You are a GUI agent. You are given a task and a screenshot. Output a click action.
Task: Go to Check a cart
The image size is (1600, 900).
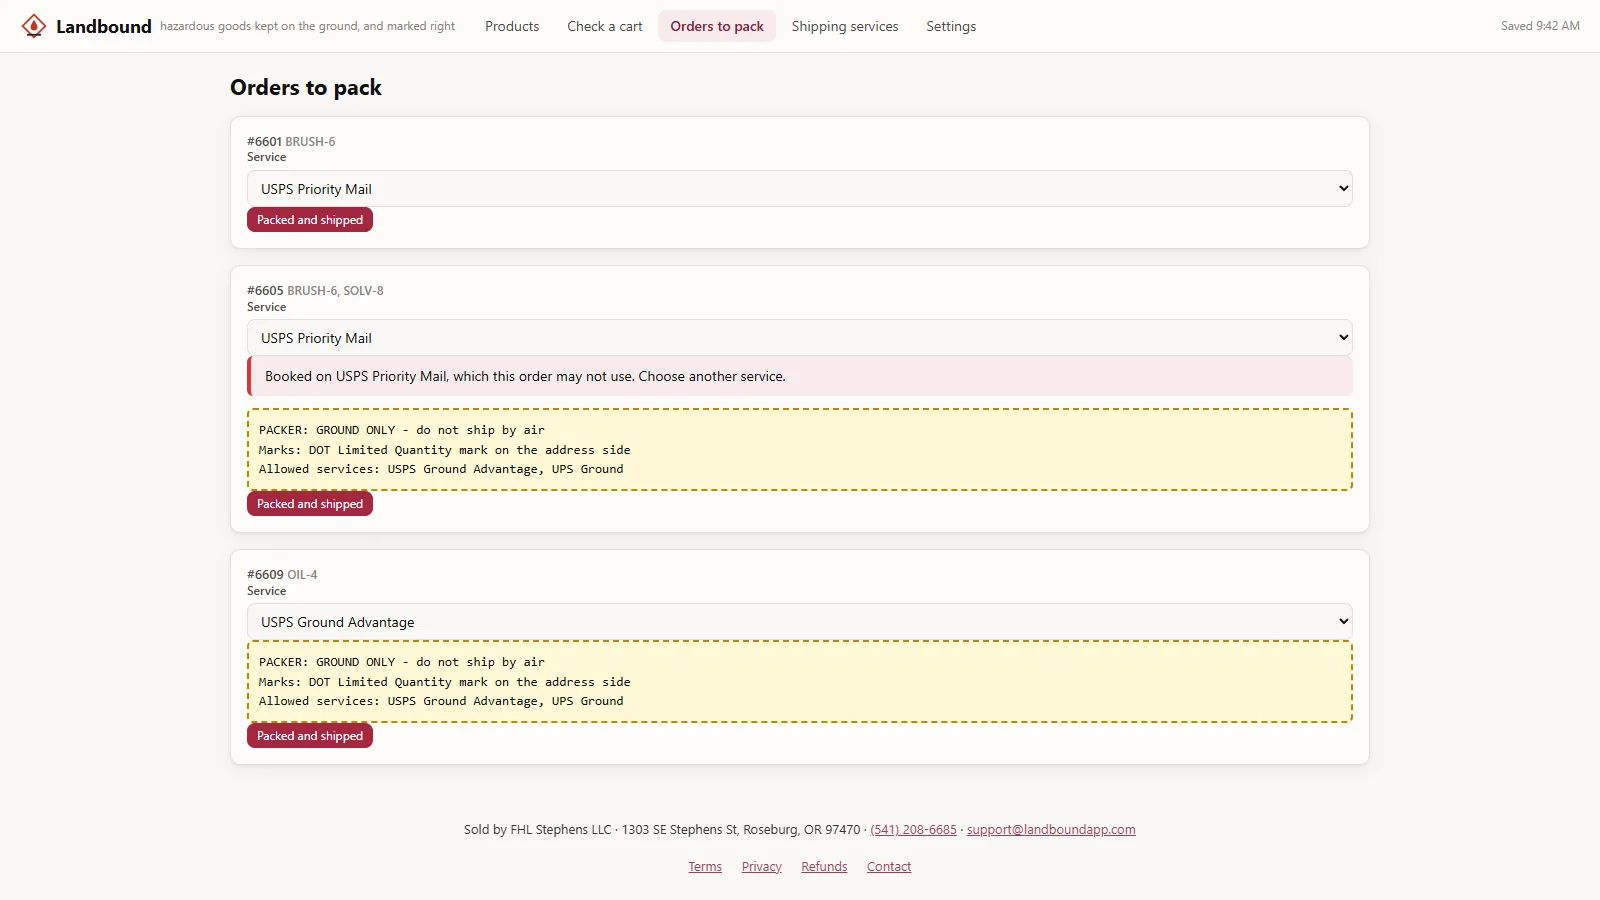(x=605, y=26)
